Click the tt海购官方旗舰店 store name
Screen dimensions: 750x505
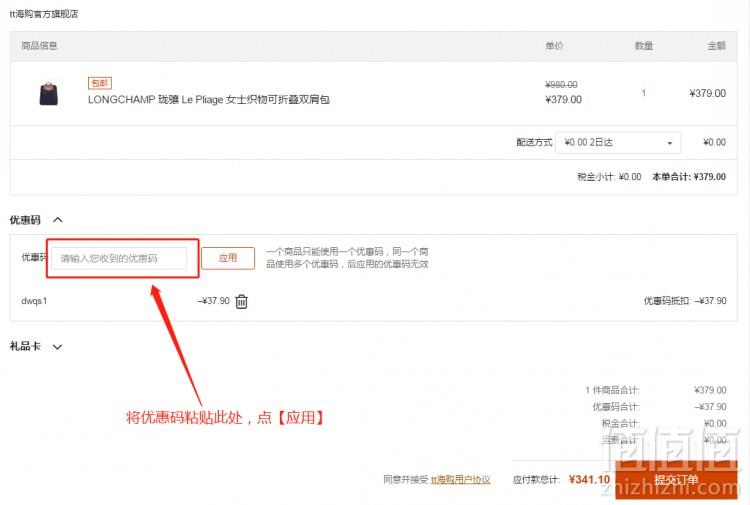[x=44, y=14]
